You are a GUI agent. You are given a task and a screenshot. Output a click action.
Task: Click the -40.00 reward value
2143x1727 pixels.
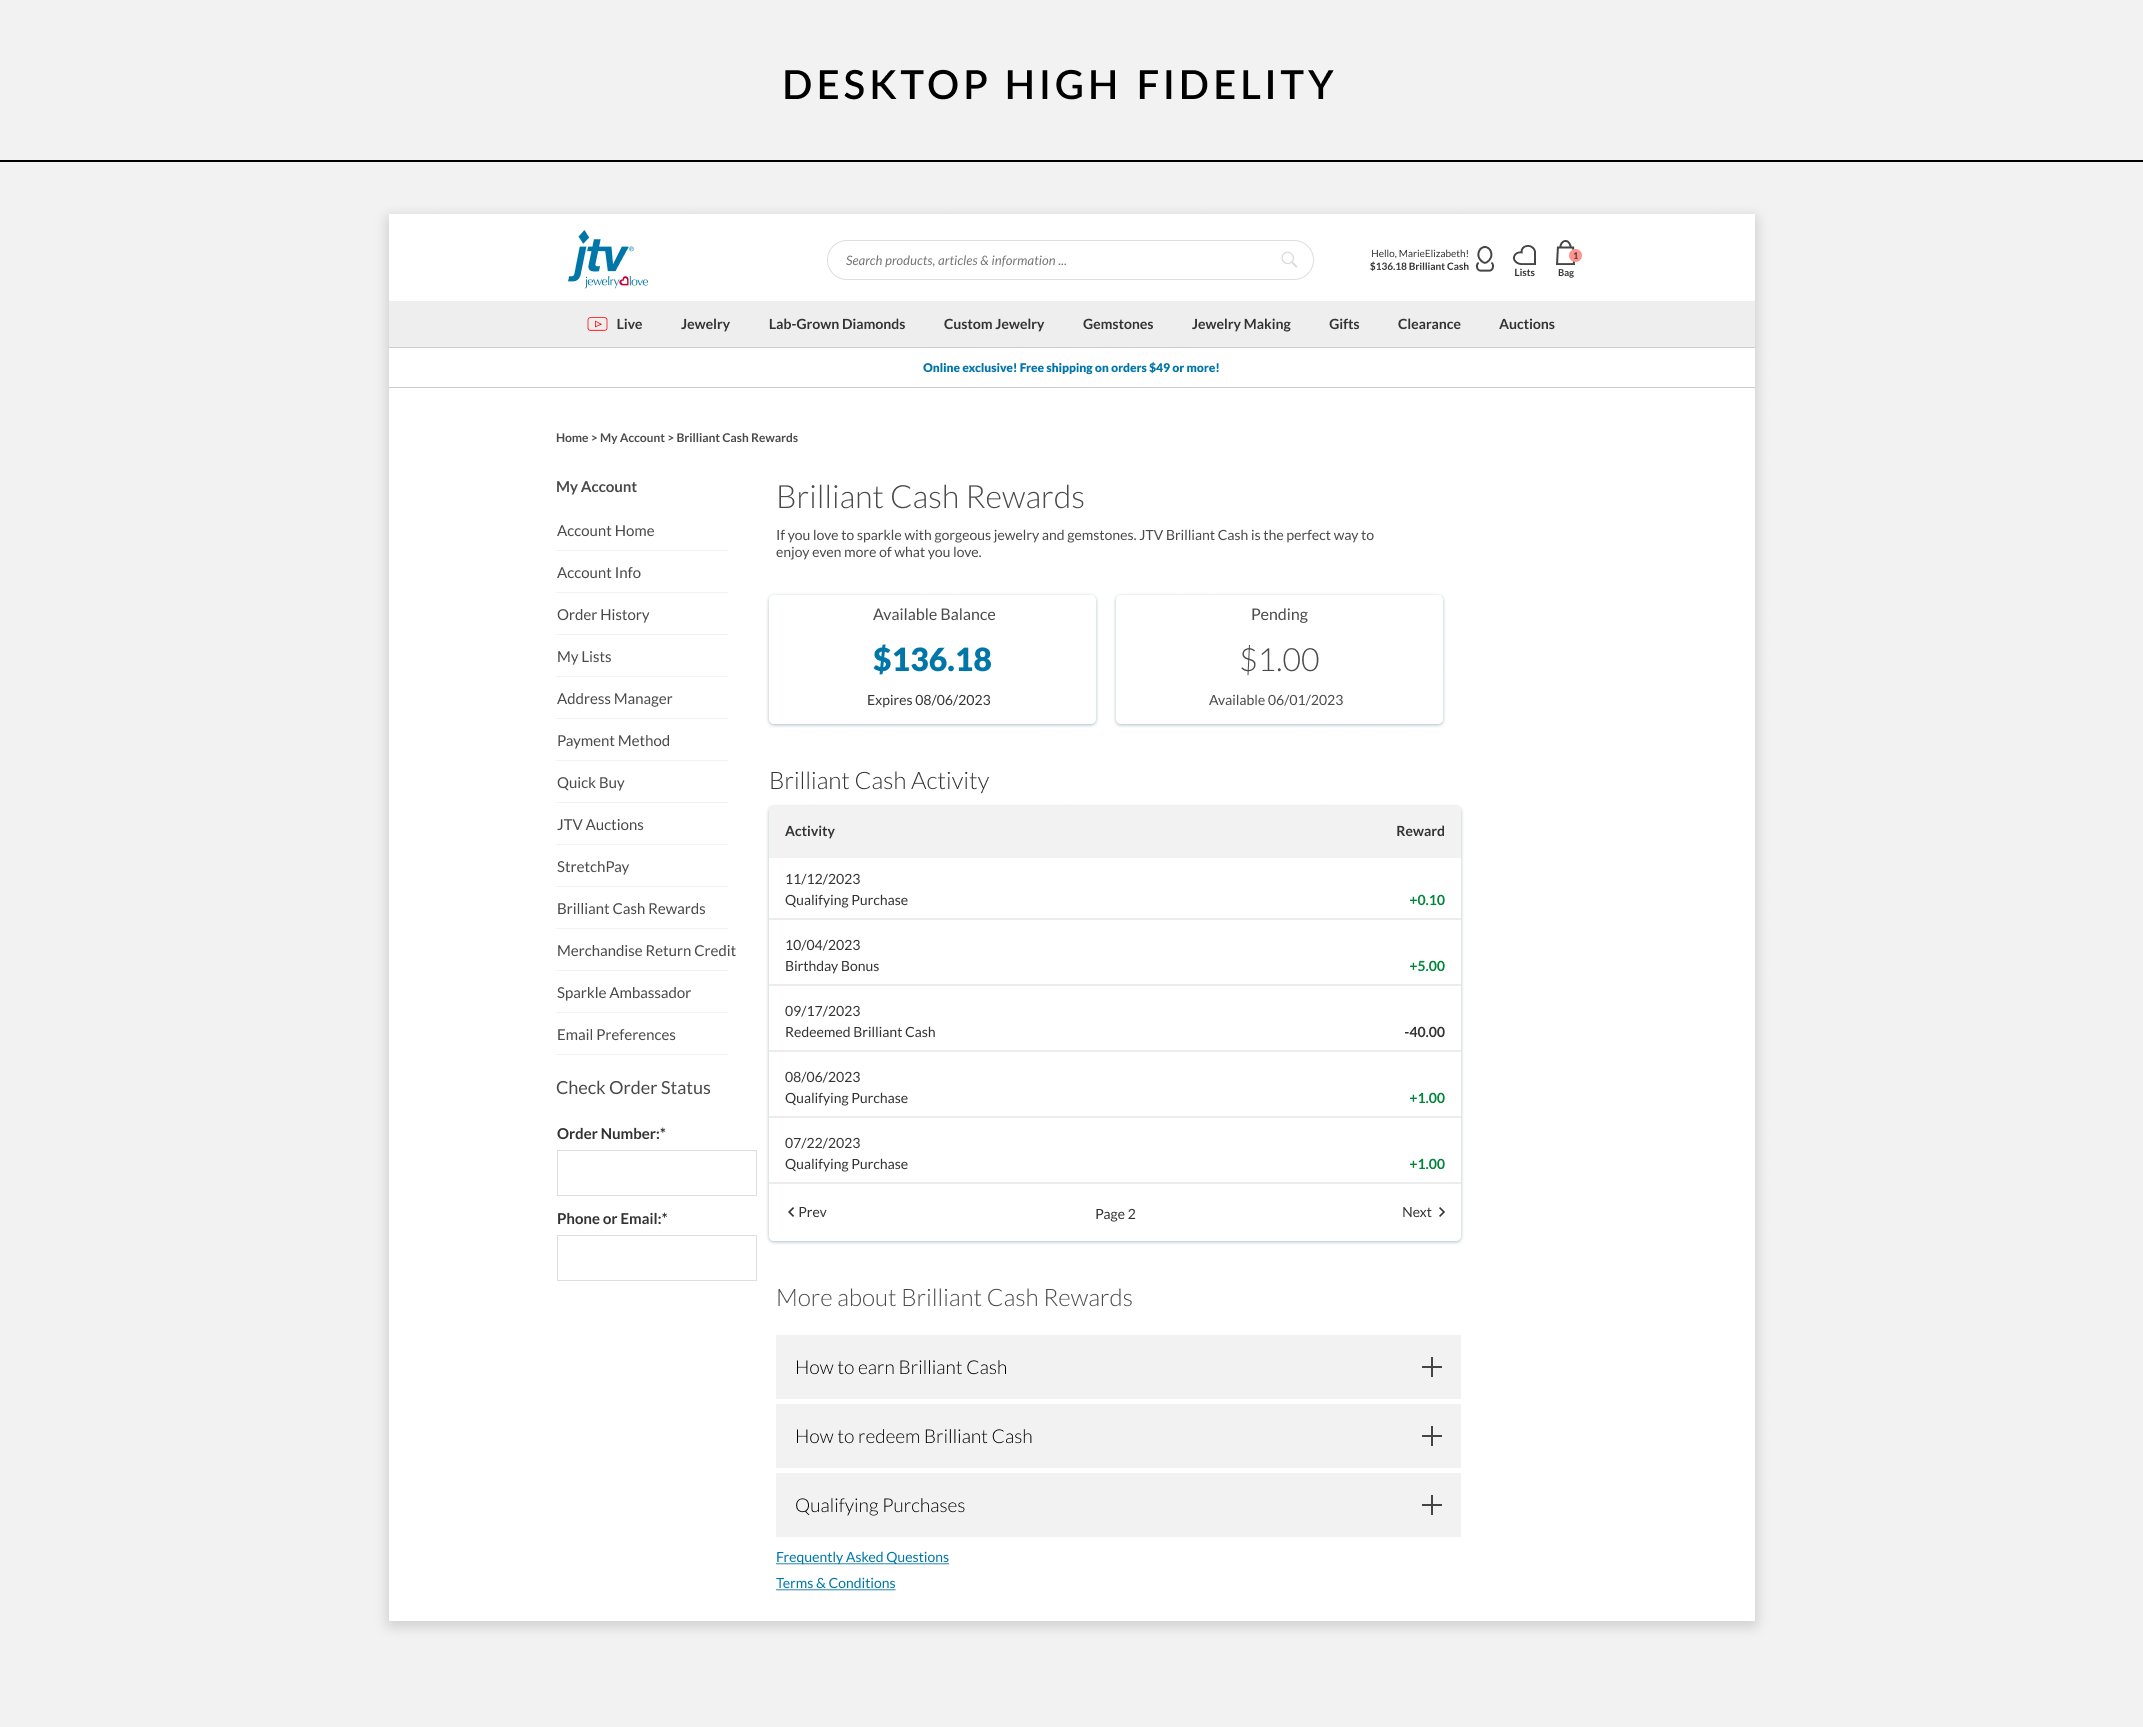point(1424,1032)
